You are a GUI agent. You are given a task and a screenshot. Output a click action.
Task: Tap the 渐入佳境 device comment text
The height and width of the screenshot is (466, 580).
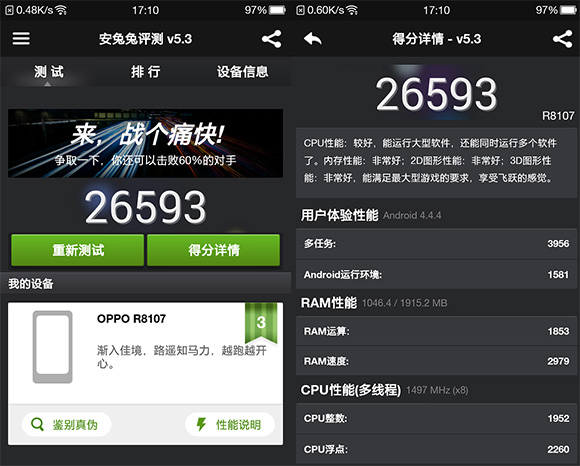click(182, 357)
